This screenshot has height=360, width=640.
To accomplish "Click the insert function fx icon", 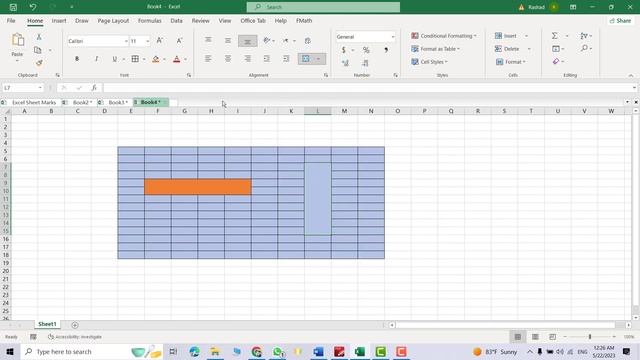I will click(94, 88).
